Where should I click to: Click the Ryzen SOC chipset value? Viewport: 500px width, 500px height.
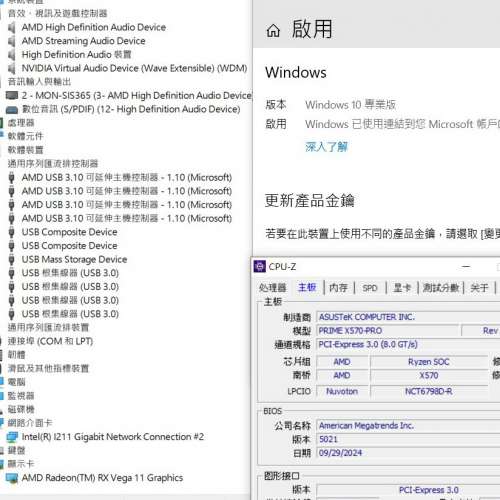click(429, 362)
